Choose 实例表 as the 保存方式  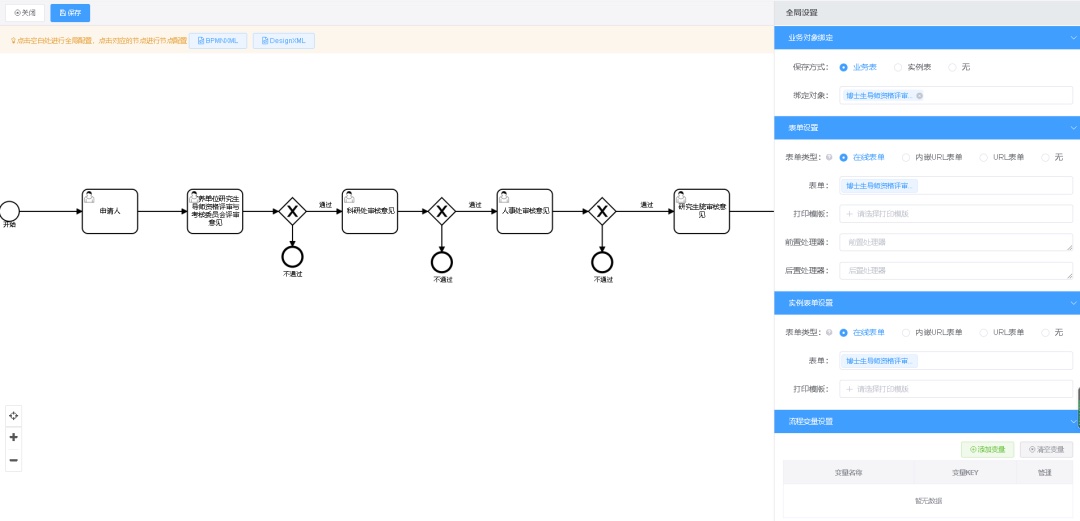click(x=898, y=67)
